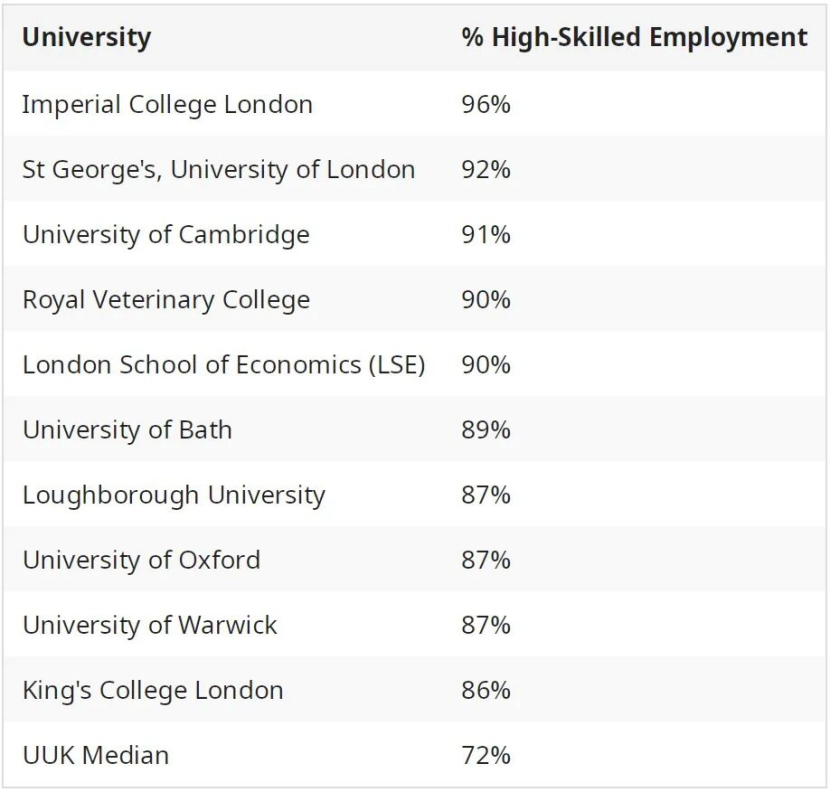This screenshot has height=793, width=831.
Task: Select the Imperial College London cell
Action: point(167,104)
